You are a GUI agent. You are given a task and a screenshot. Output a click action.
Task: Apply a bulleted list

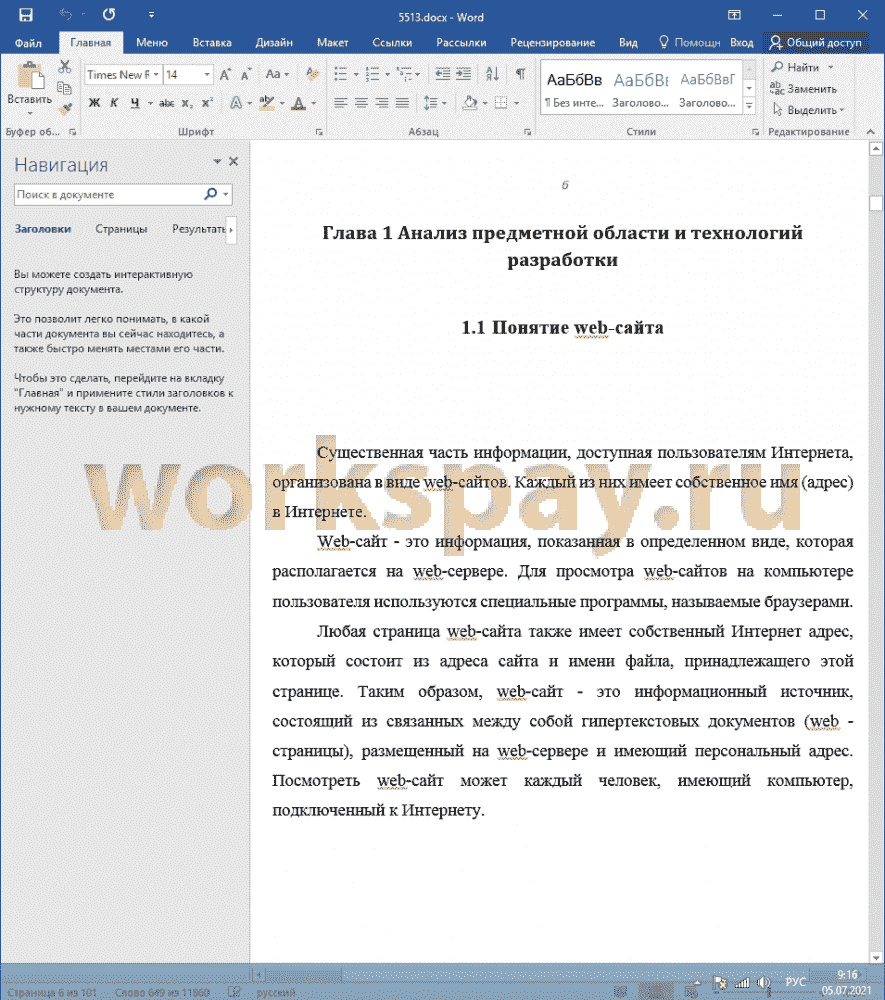point(341,75)
